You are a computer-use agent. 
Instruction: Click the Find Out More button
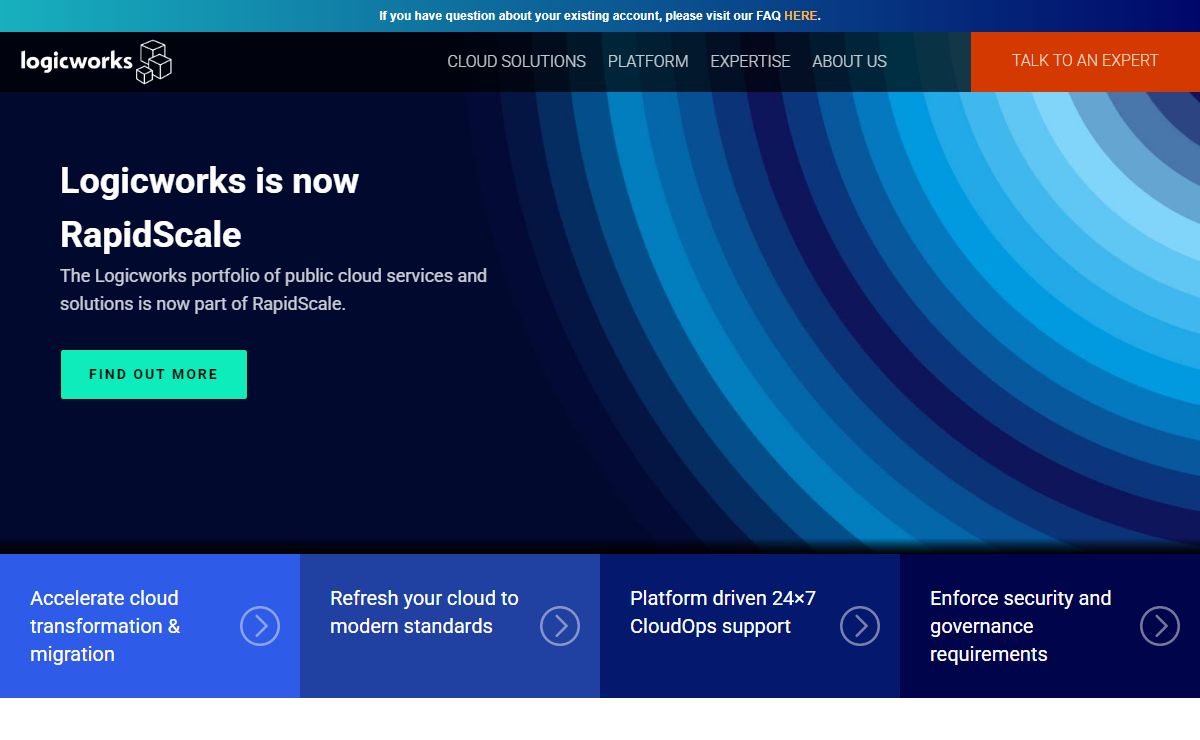pyautogui.click(x=154, y=374)
